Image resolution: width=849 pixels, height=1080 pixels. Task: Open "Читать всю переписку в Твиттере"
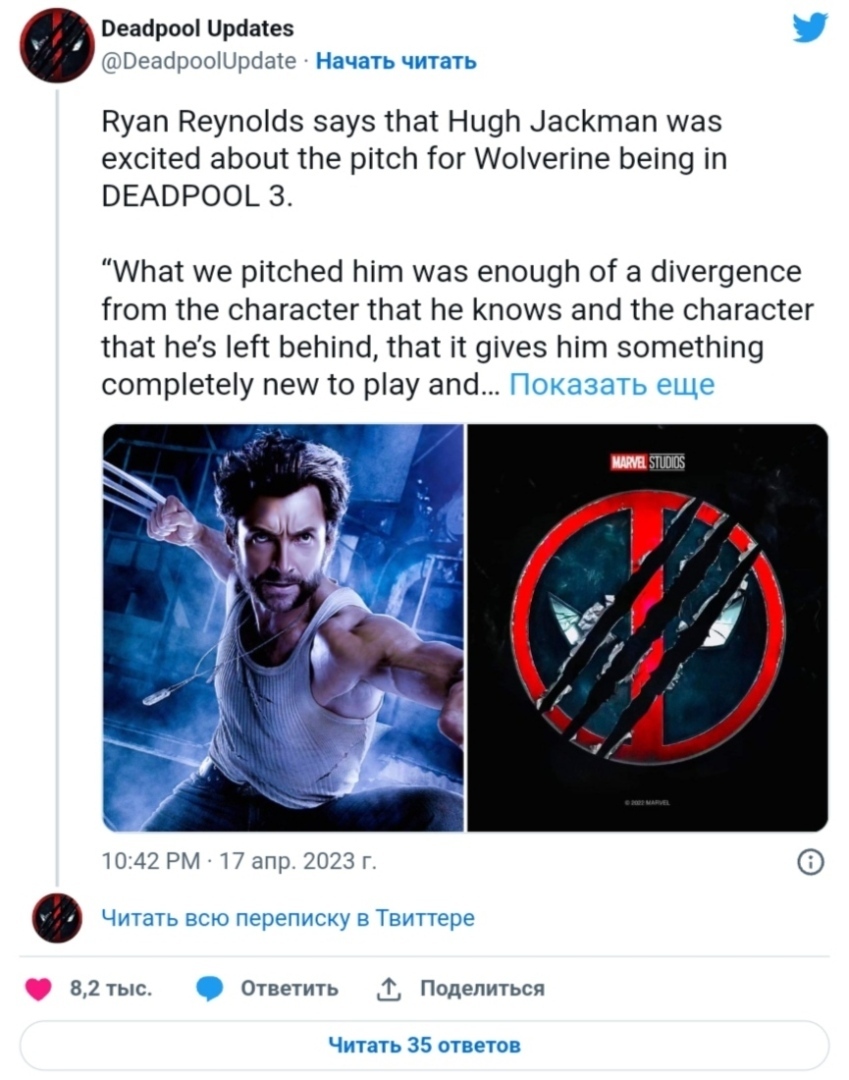coord(289,918)
